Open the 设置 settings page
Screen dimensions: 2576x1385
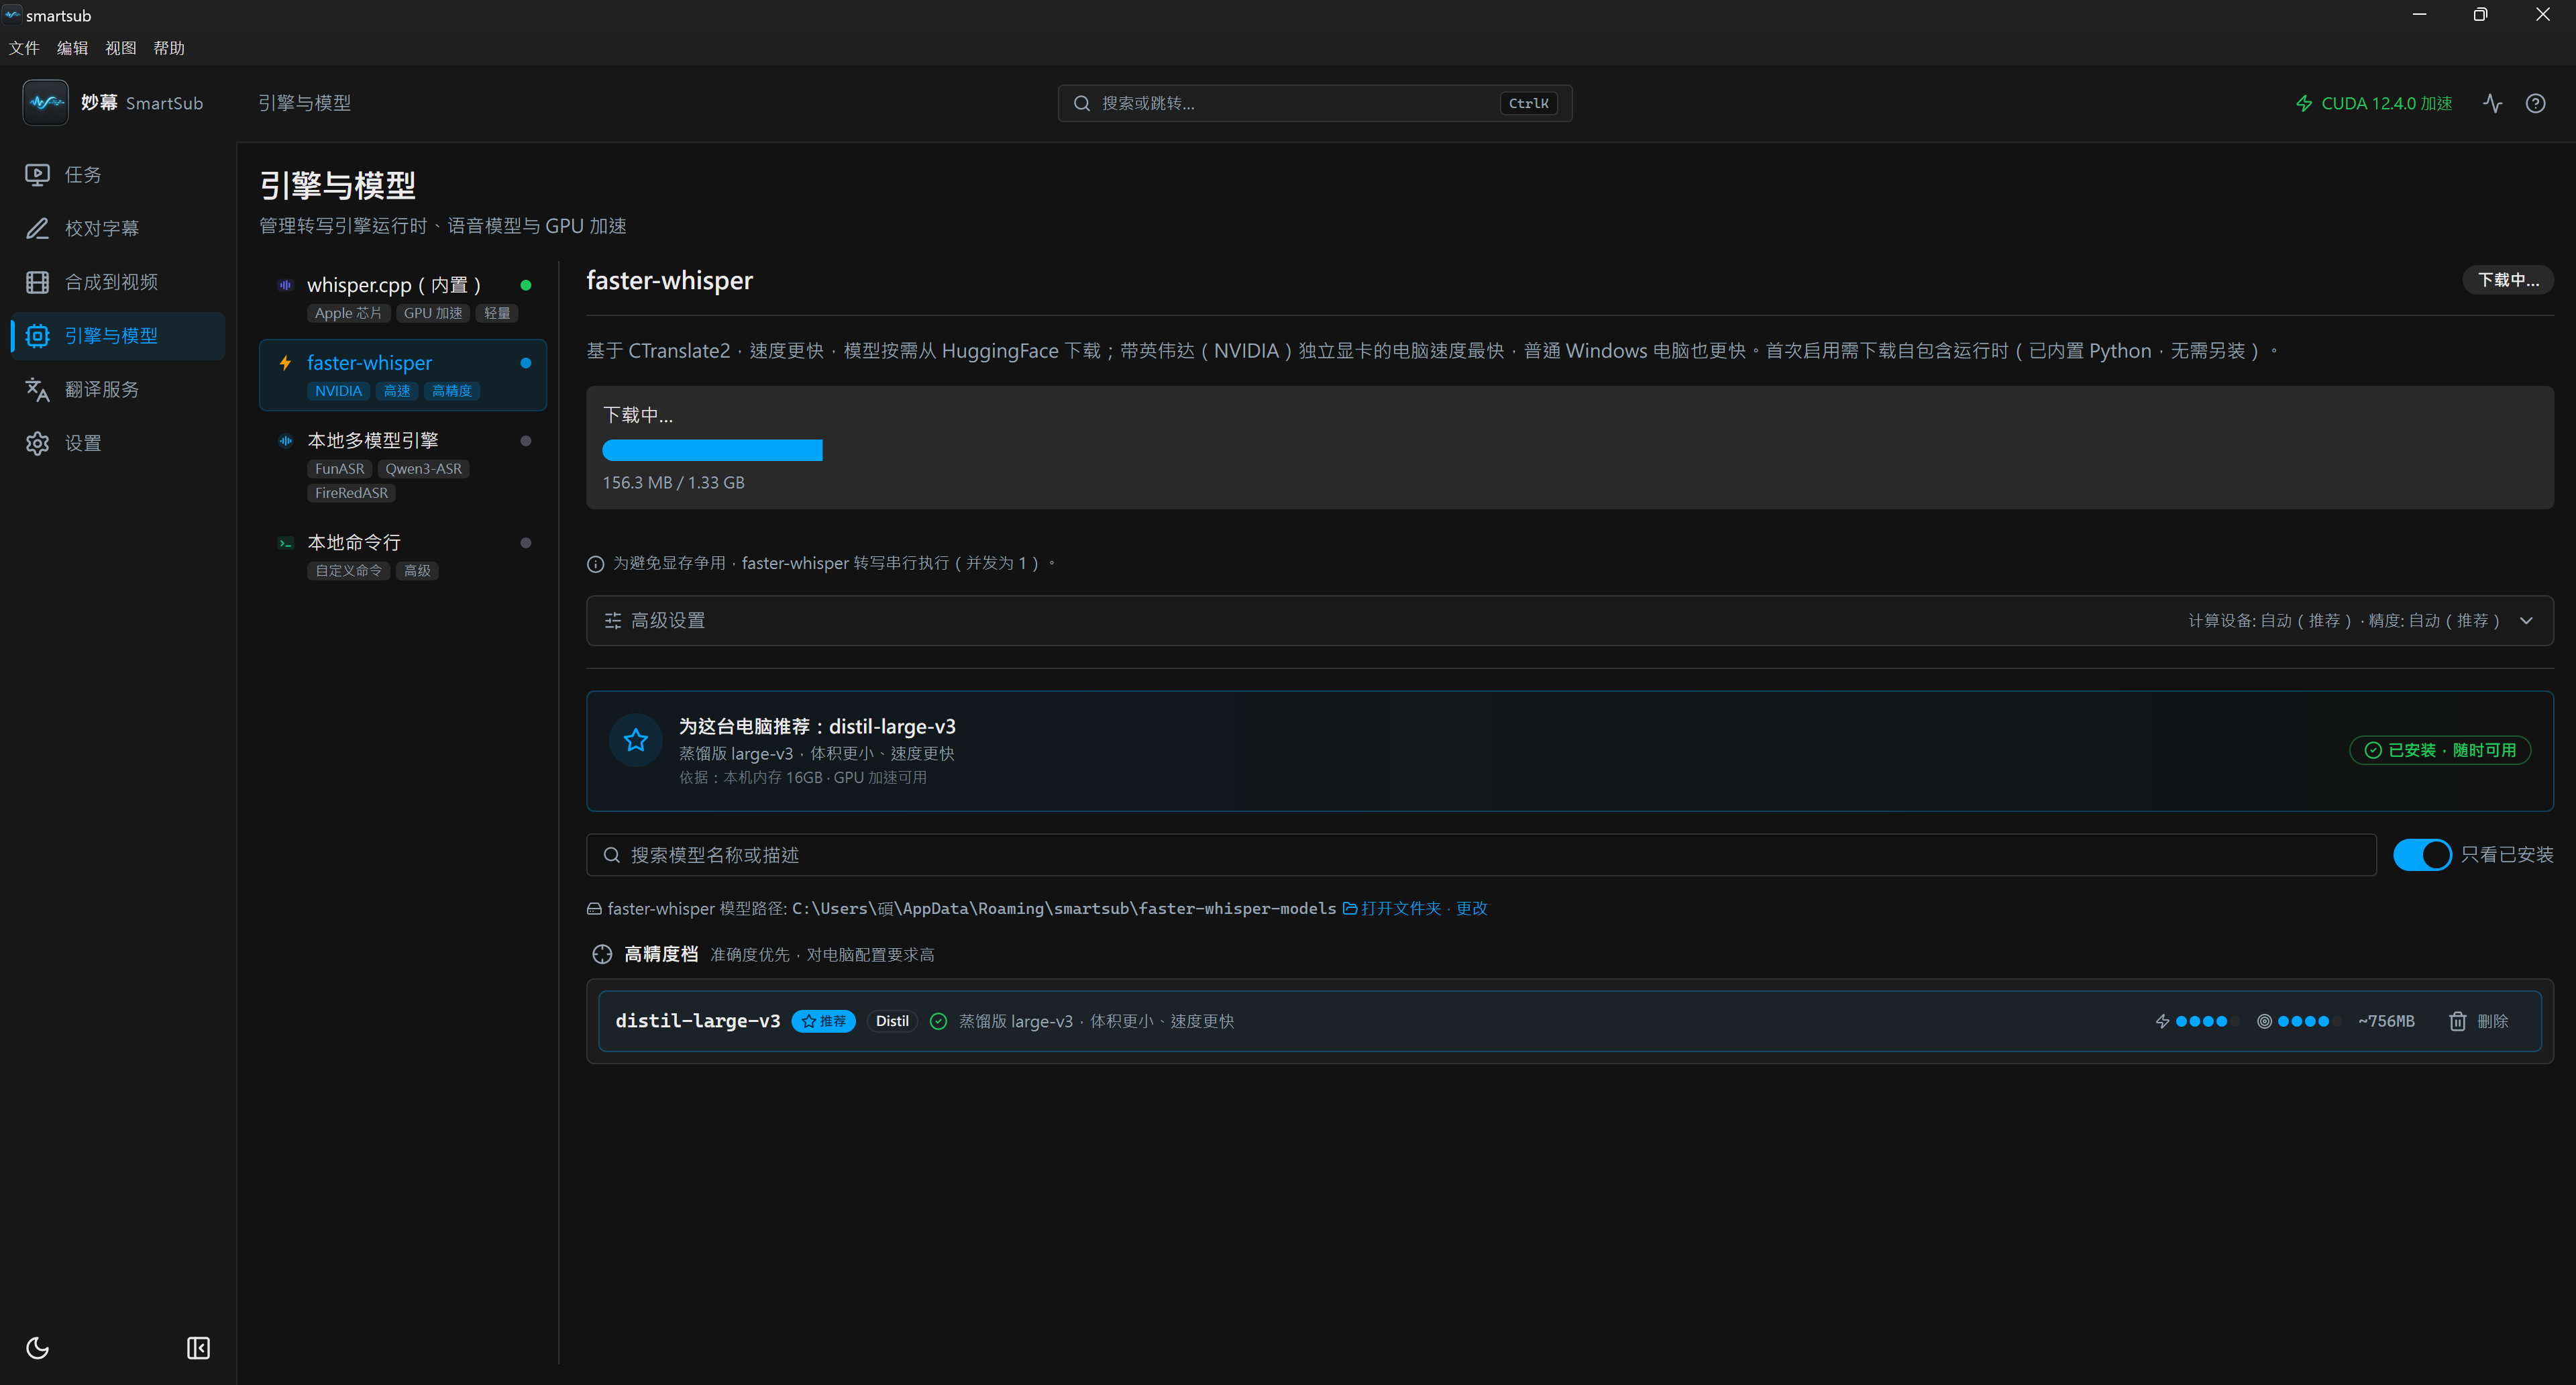(x=117, y=443)
